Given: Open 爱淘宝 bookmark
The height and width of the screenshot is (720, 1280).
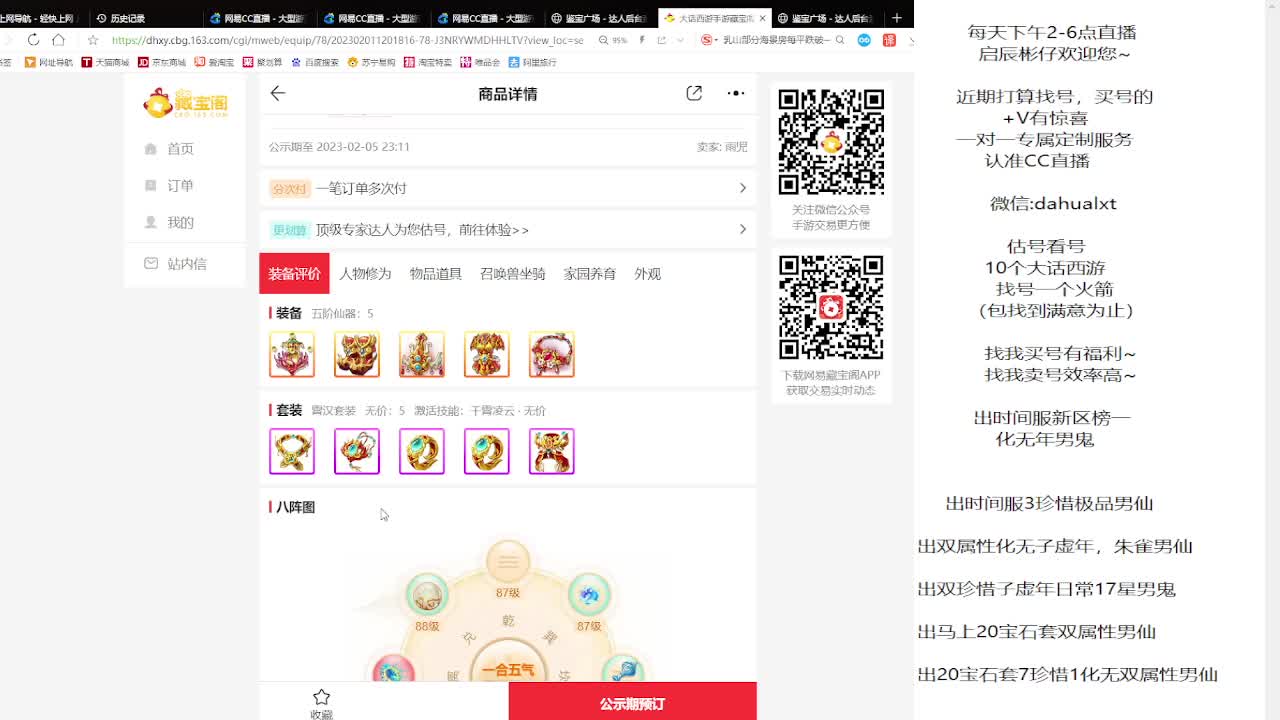Looking at the screenshot, I should tap(214, 62).
